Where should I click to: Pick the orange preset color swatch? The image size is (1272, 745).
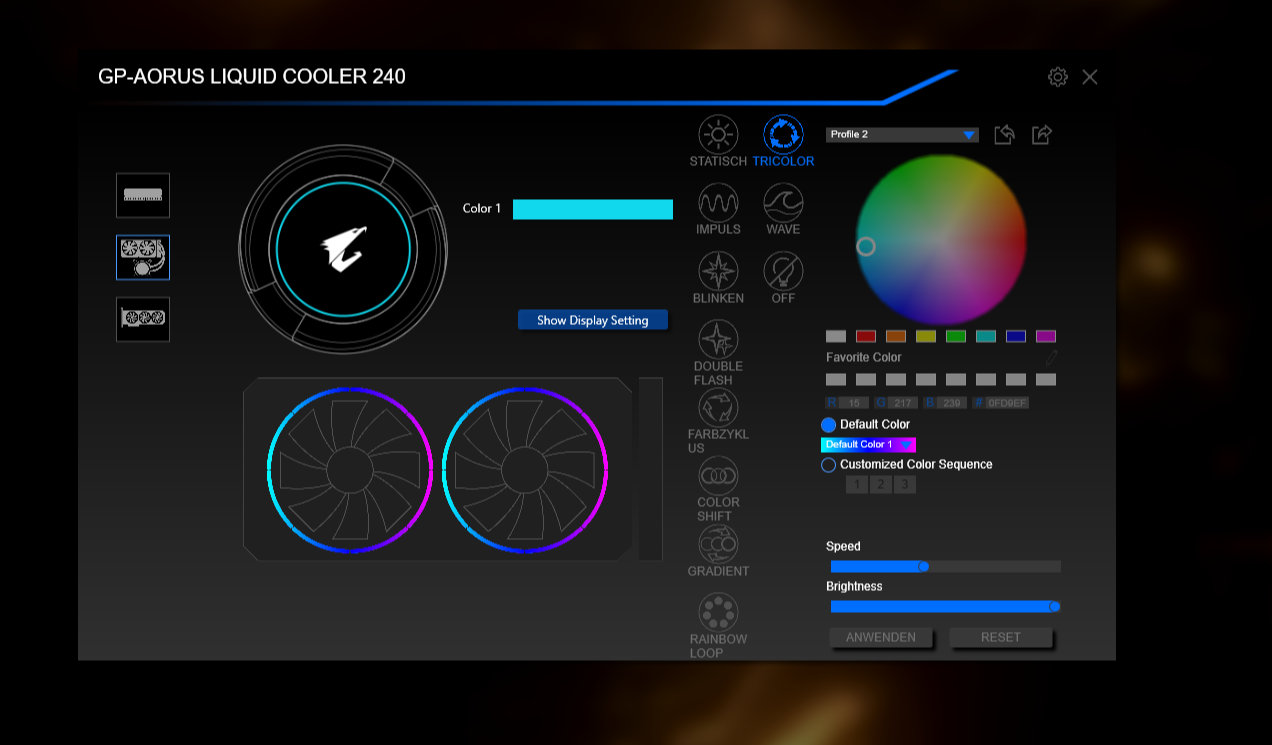[896, 336]
